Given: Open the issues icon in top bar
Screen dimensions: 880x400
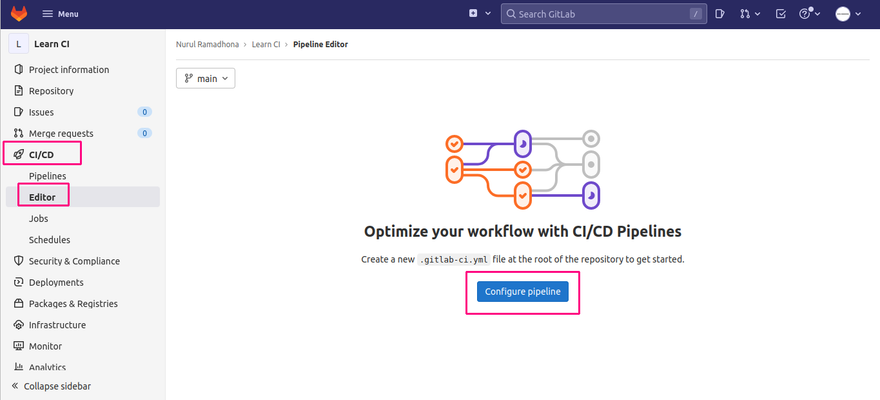Looking at the screenshot, I should (x=720, y=14).
